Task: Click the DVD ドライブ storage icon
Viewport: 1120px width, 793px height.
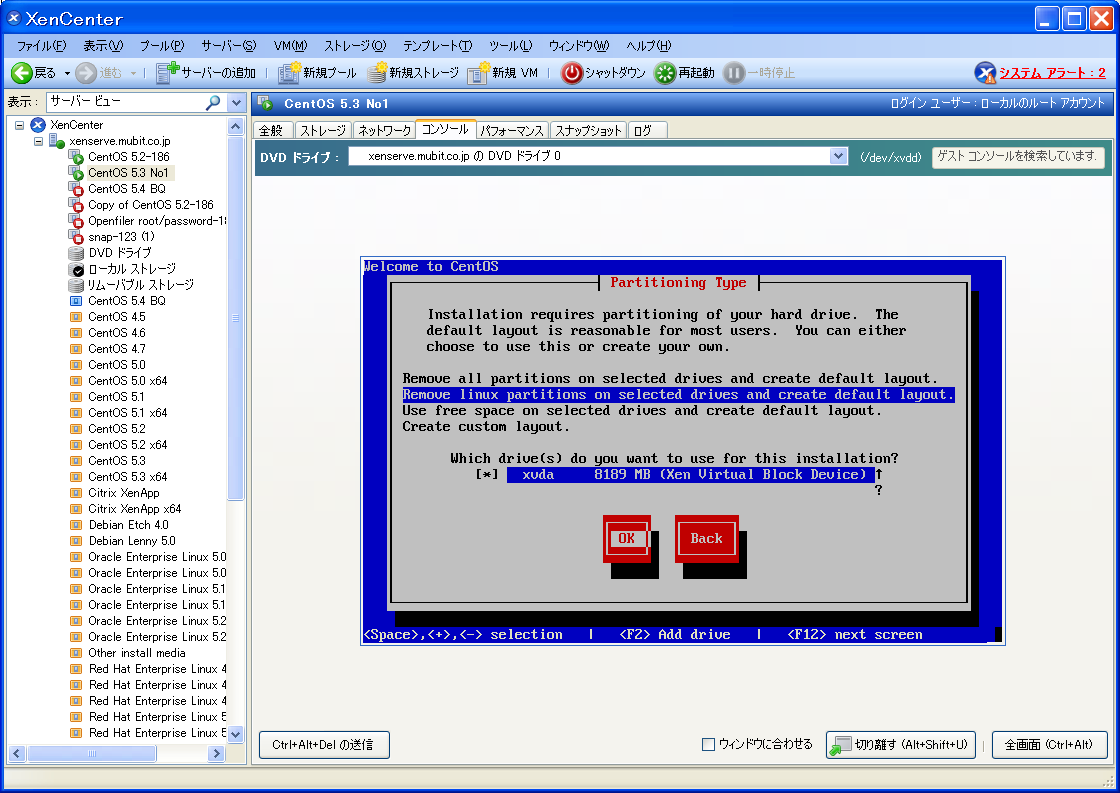Action: 76,253
